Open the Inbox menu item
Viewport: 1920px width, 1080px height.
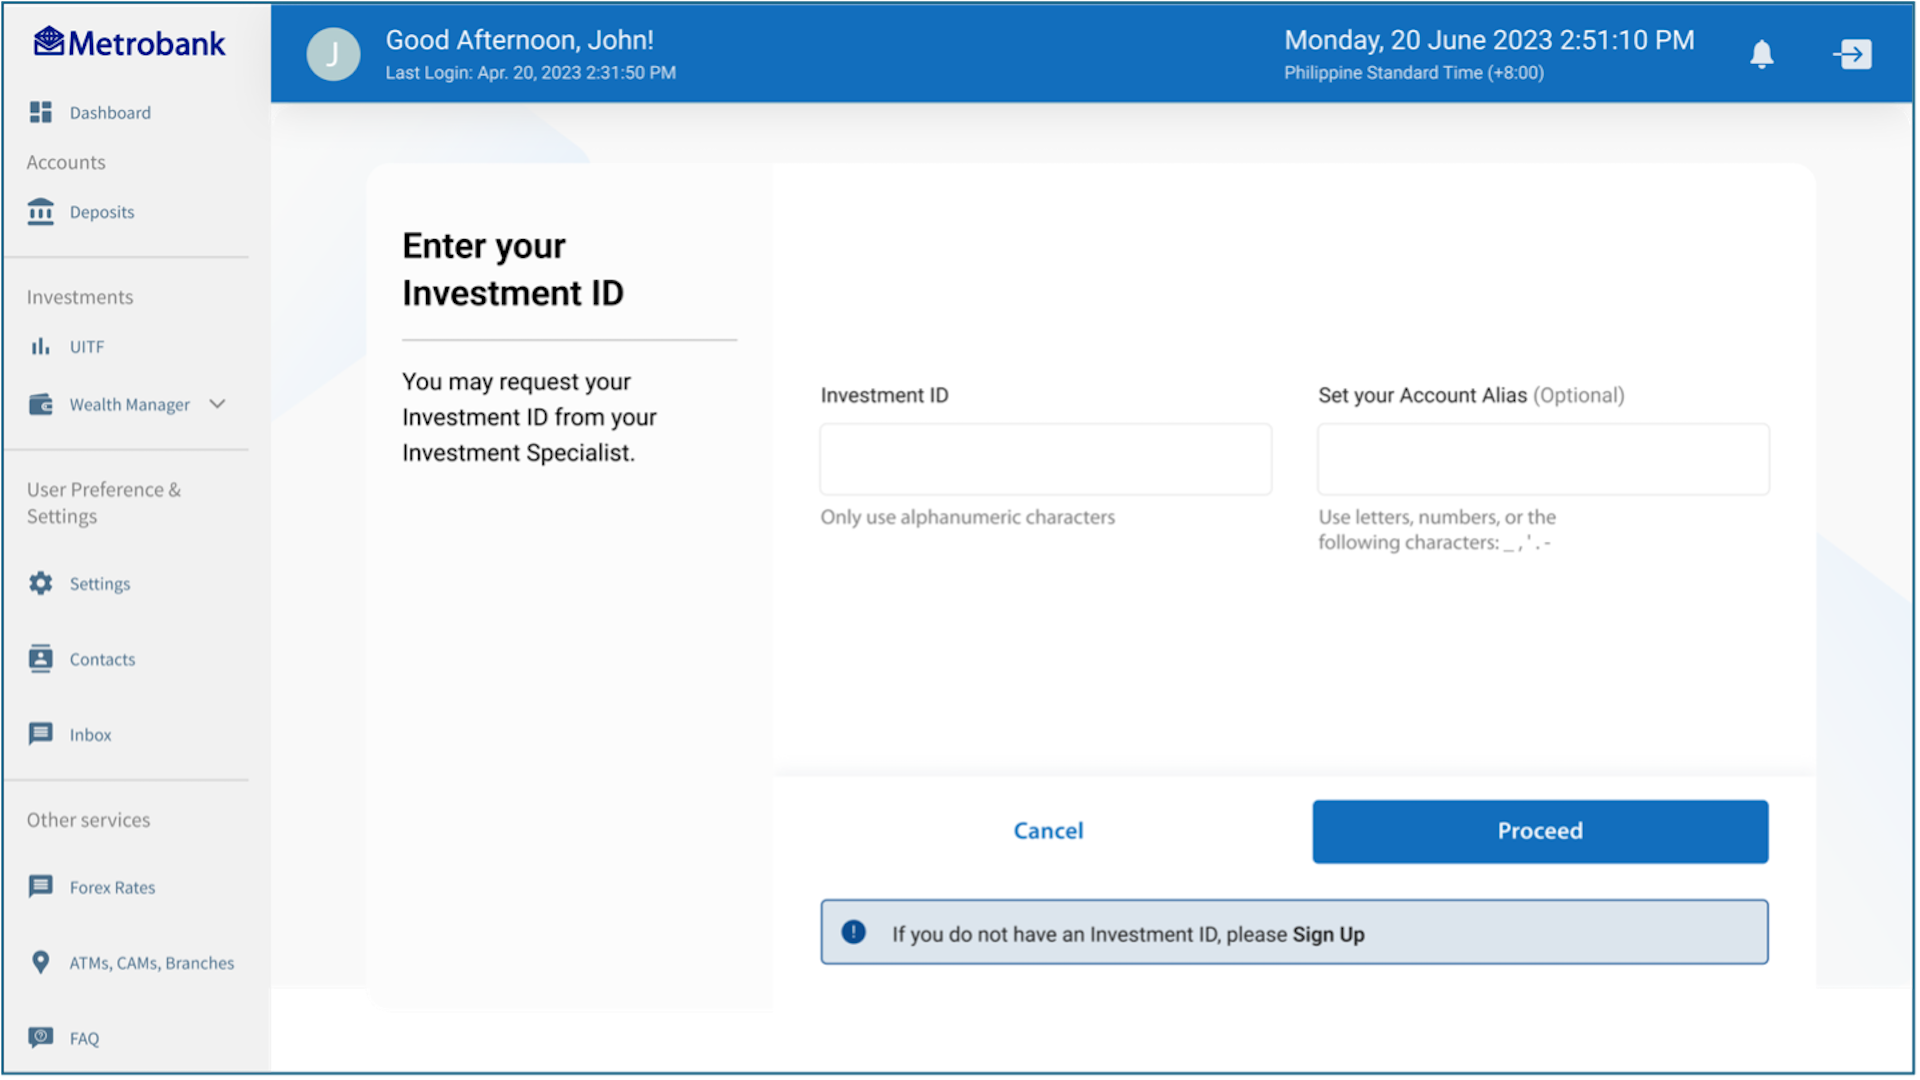90,734
